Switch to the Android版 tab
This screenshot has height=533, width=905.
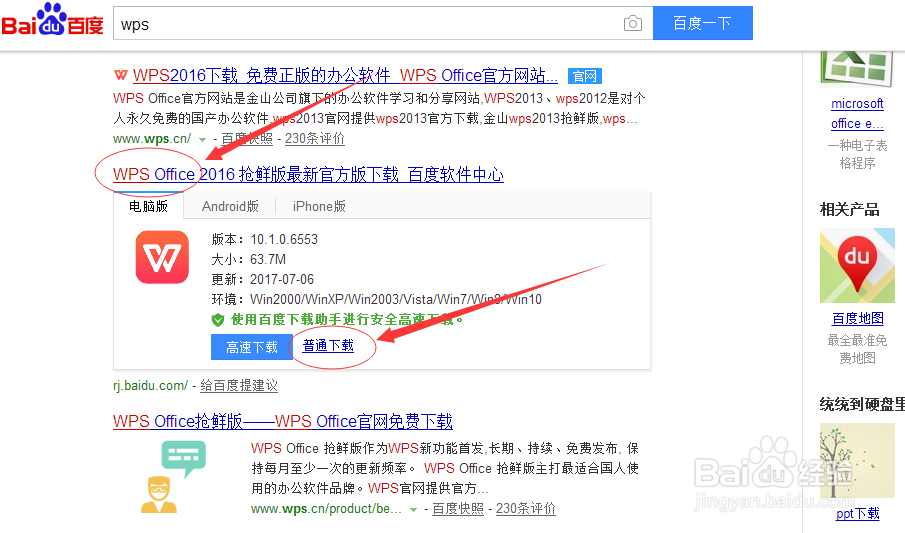click(230, 206)
